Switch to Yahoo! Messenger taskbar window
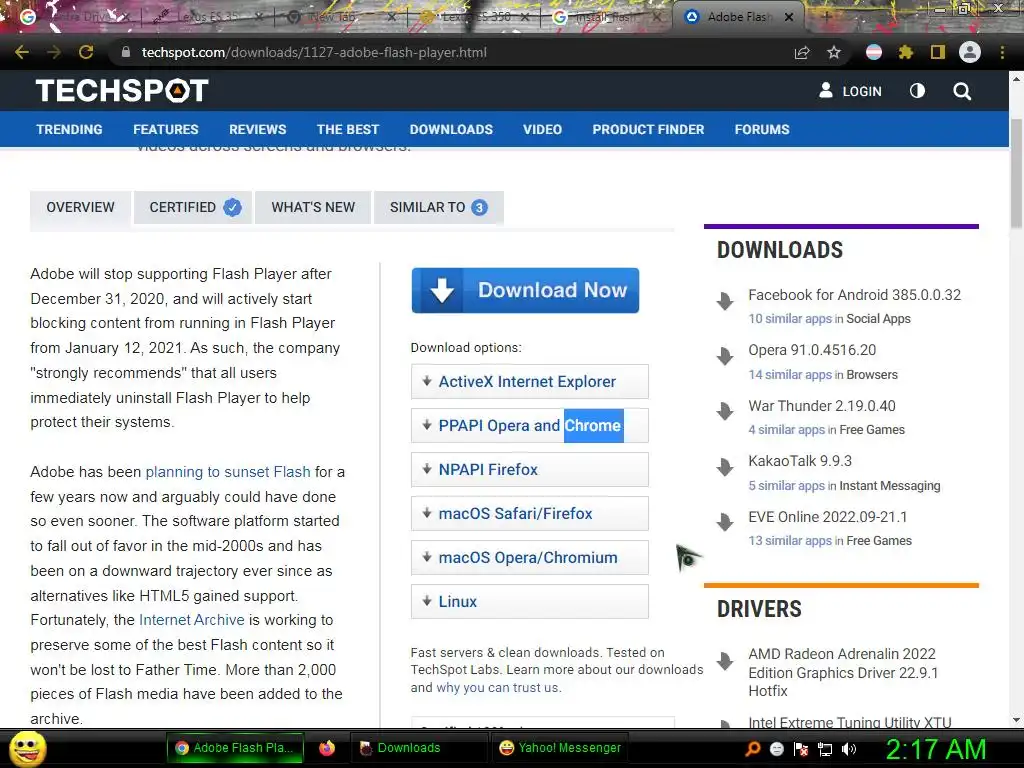 click(559, 748)
